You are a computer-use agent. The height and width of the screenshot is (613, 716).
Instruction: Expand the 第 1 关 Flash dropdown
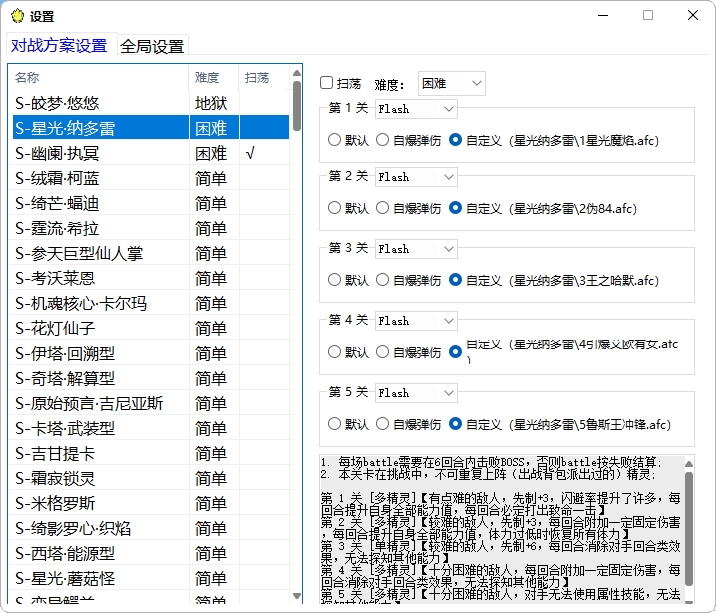416,108
